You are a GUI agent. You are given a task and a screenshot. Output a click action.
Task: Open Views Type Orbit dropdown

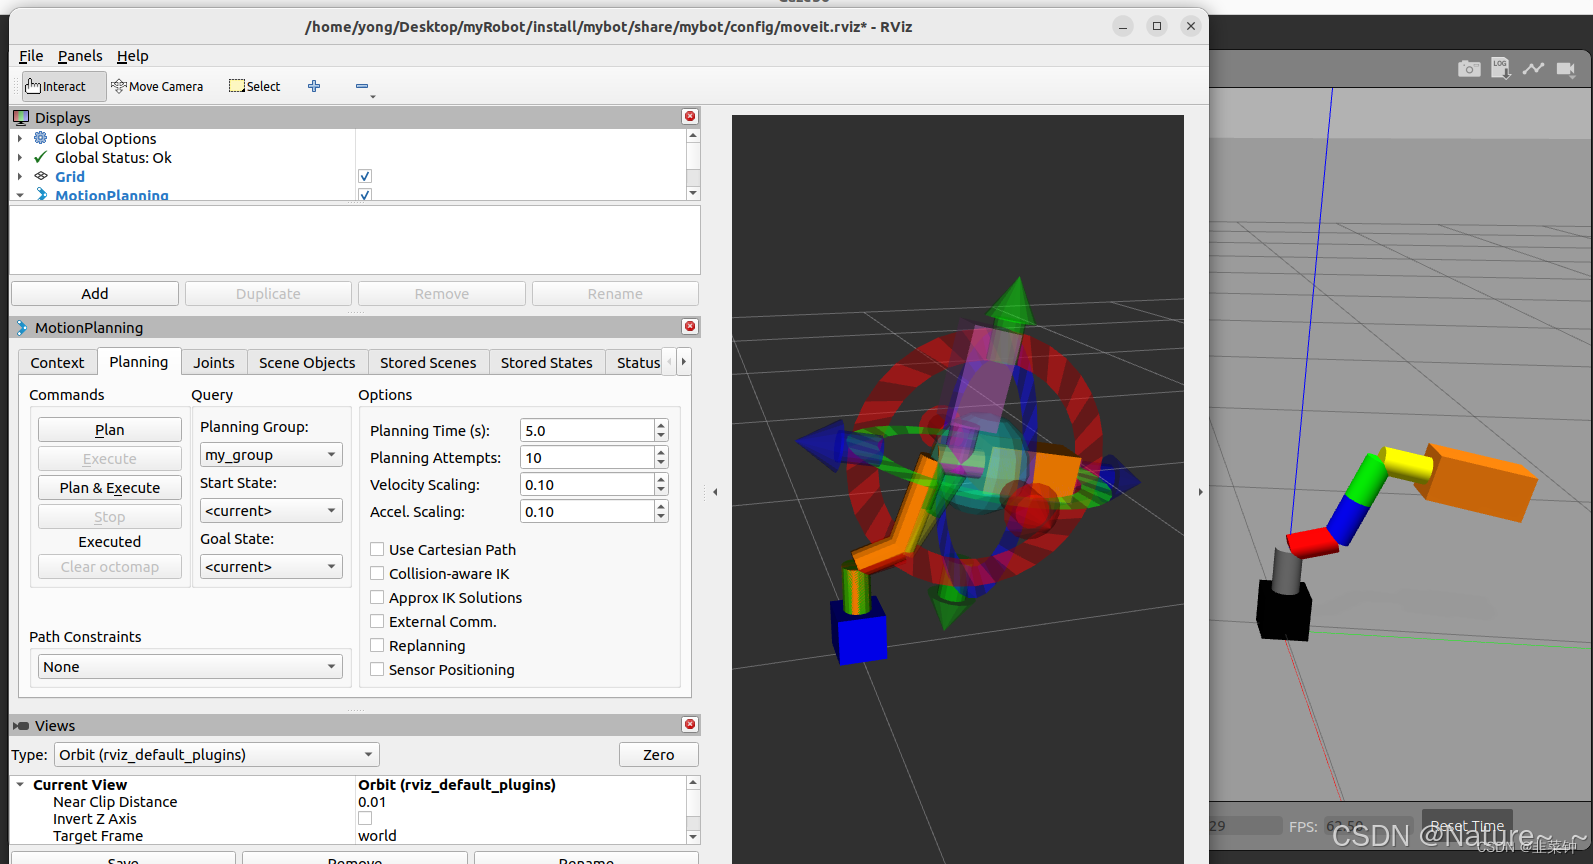pyautogui.click(x=217, y=755)
